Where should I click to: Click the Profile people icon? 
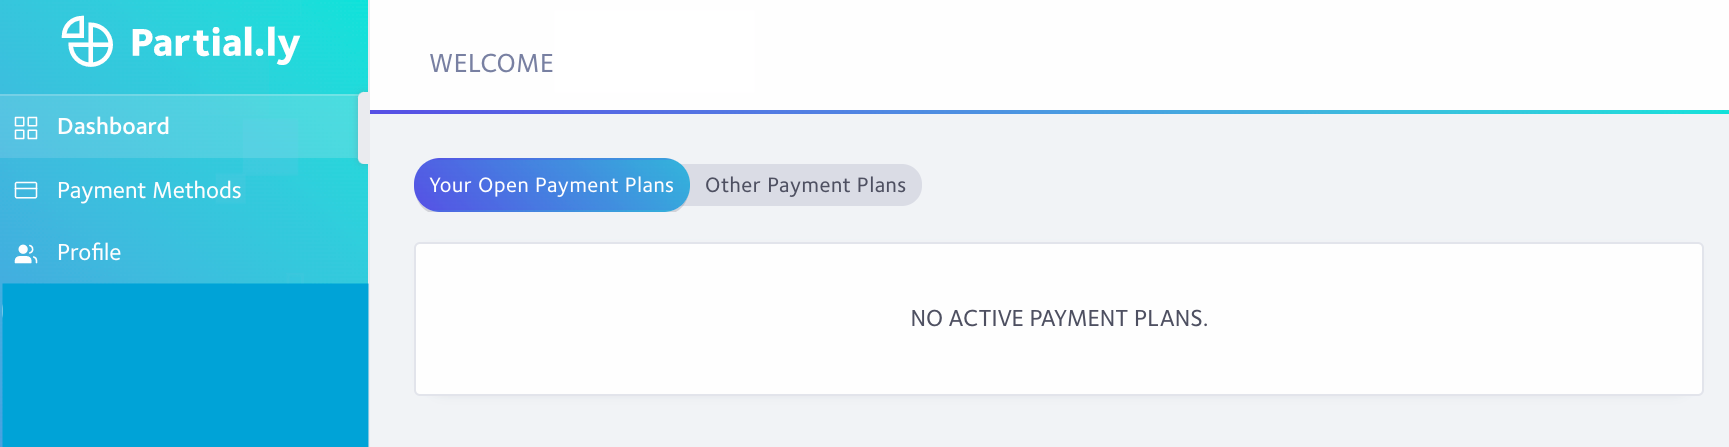point(26,253)
